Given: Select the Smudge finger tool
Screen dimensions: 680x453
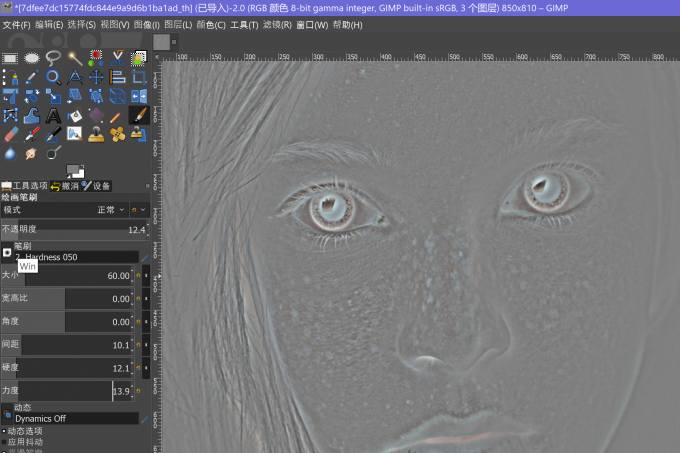Looking at the screenshot, I should coord(32,153).
